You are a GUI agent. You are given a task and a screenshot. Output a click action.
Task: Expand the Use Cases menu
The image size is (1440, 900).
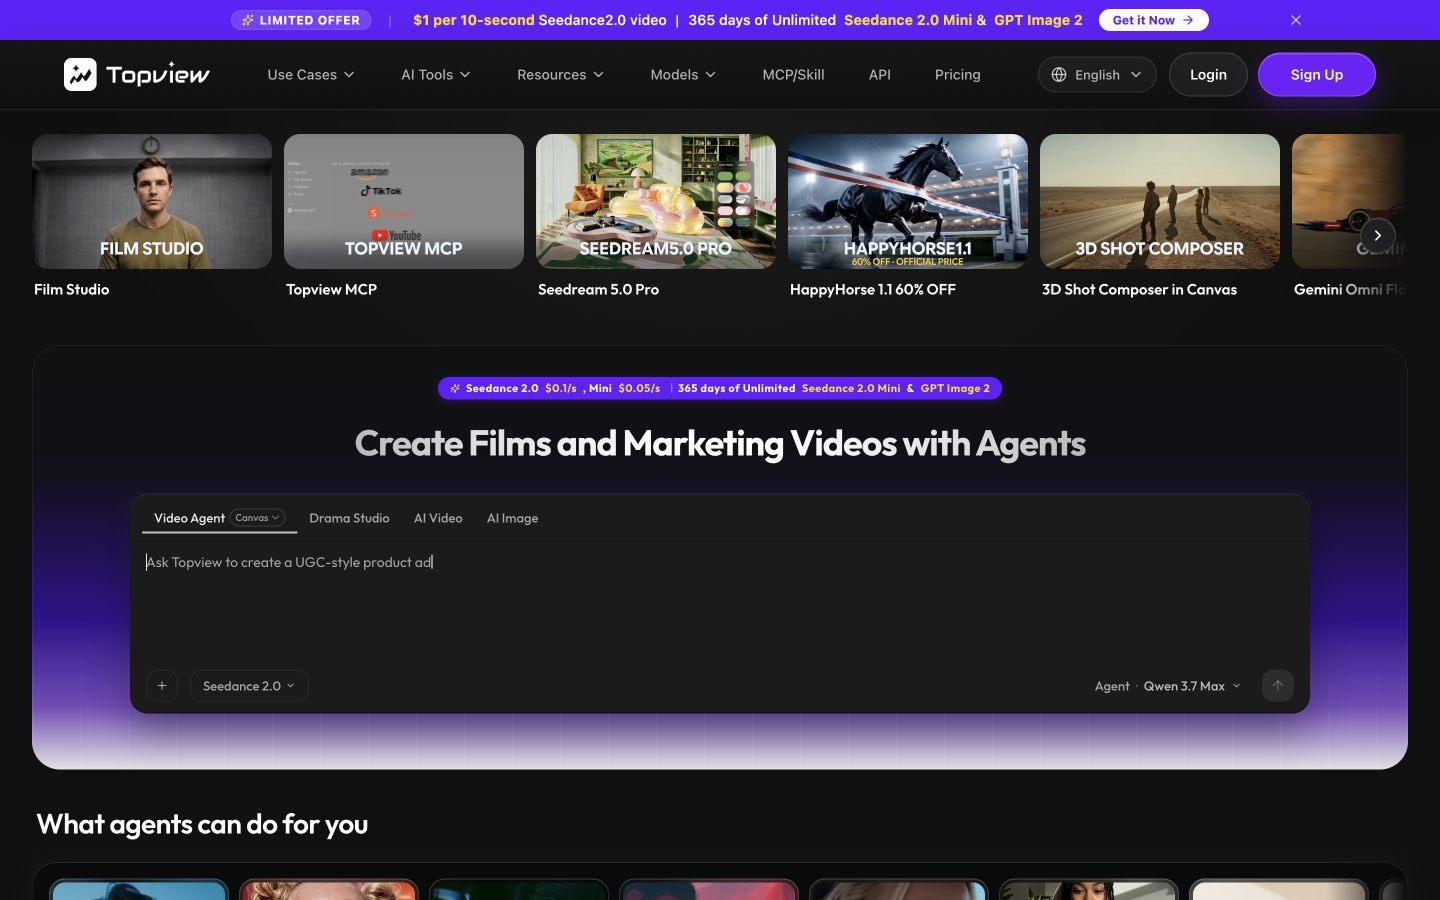point(311,75)
